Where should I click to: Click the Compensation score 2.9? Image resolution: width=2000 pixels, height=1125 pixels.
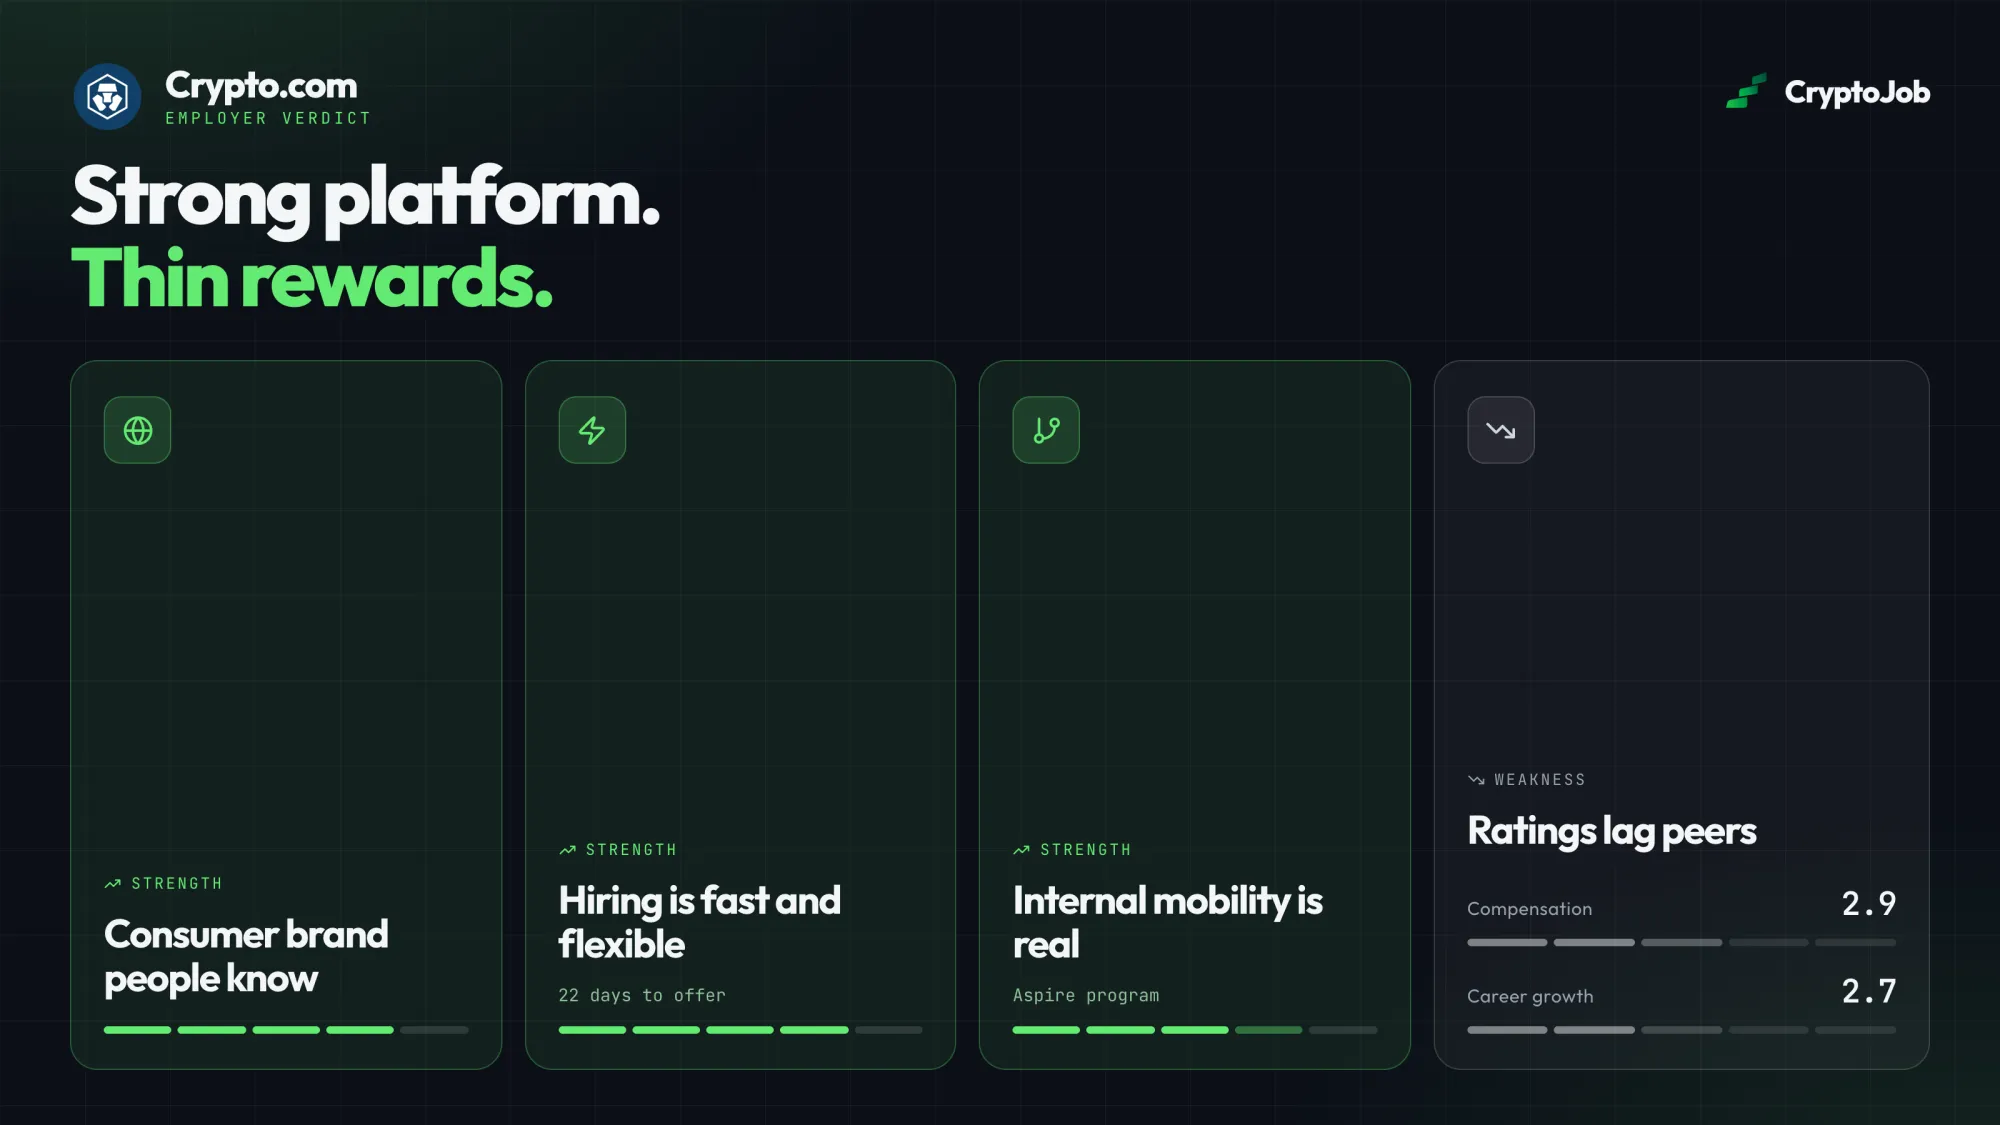1869,904
